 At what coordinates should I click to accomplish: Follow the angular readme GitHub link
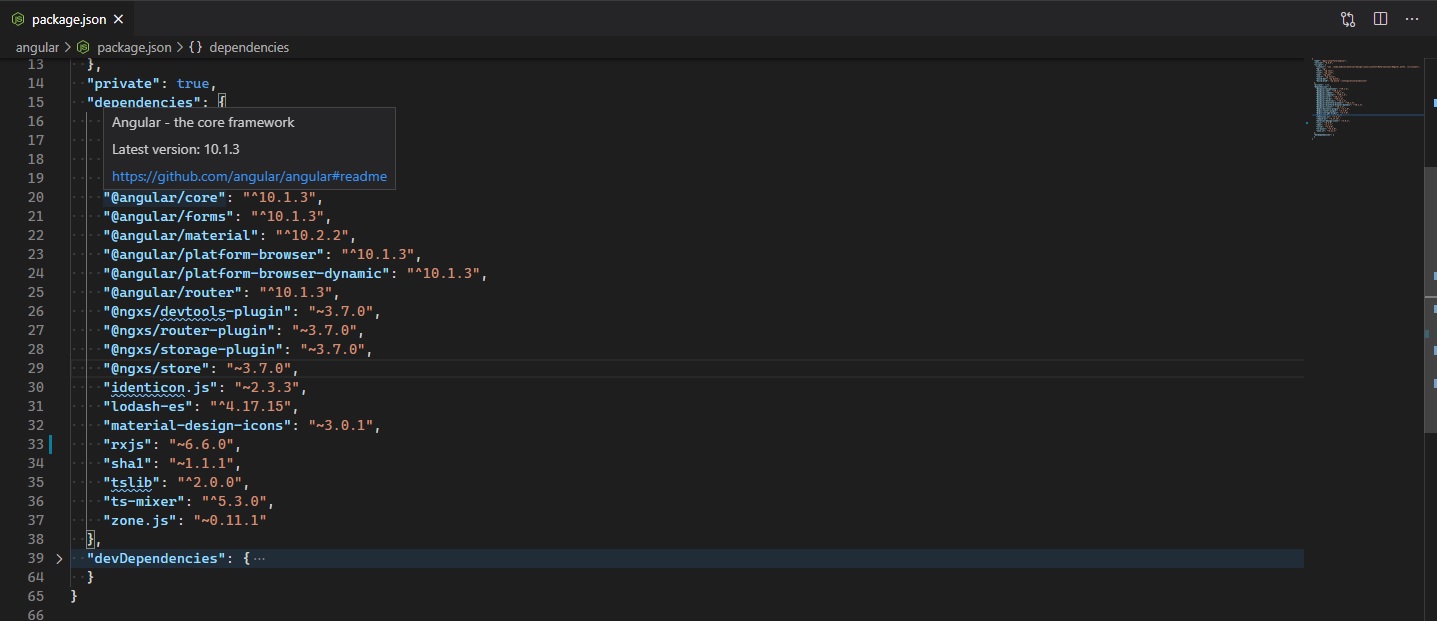249,176
